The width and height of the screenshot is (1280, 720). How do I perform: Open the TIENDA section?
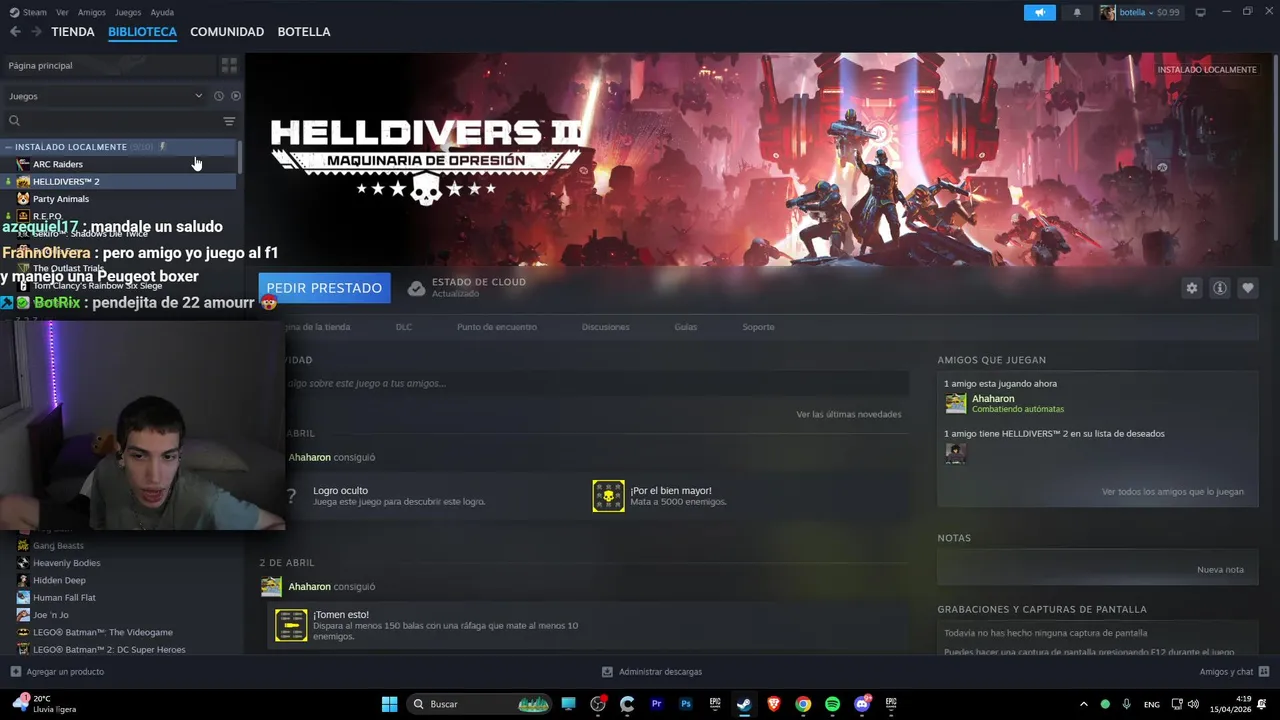(x=73, y=32)
